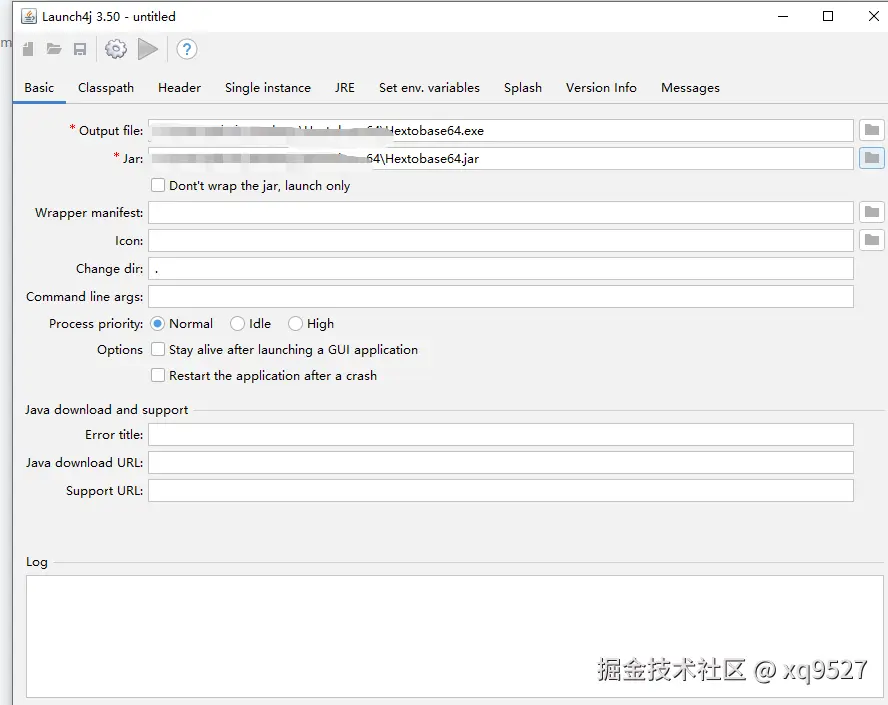Open the Set env. variables tab
The image size is (888, 705).
coord(429,88)
